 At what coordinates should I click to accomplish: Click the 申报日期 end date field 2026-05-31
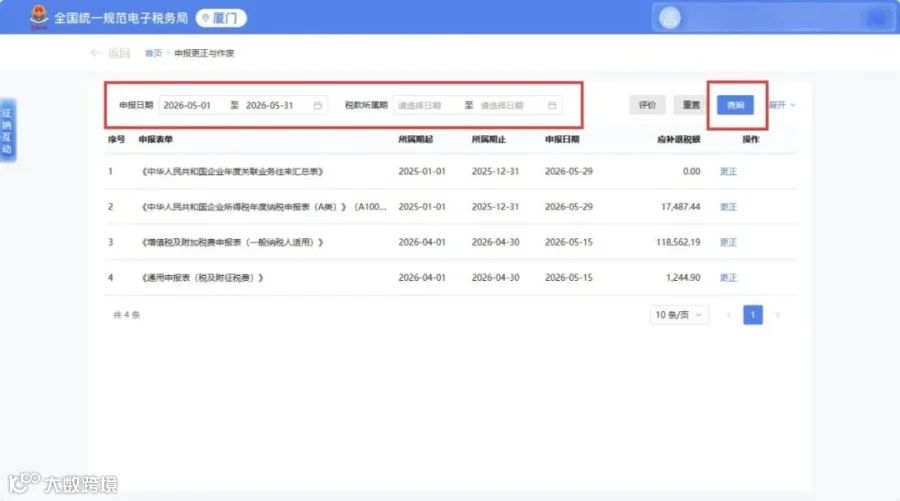pos(270,106)
